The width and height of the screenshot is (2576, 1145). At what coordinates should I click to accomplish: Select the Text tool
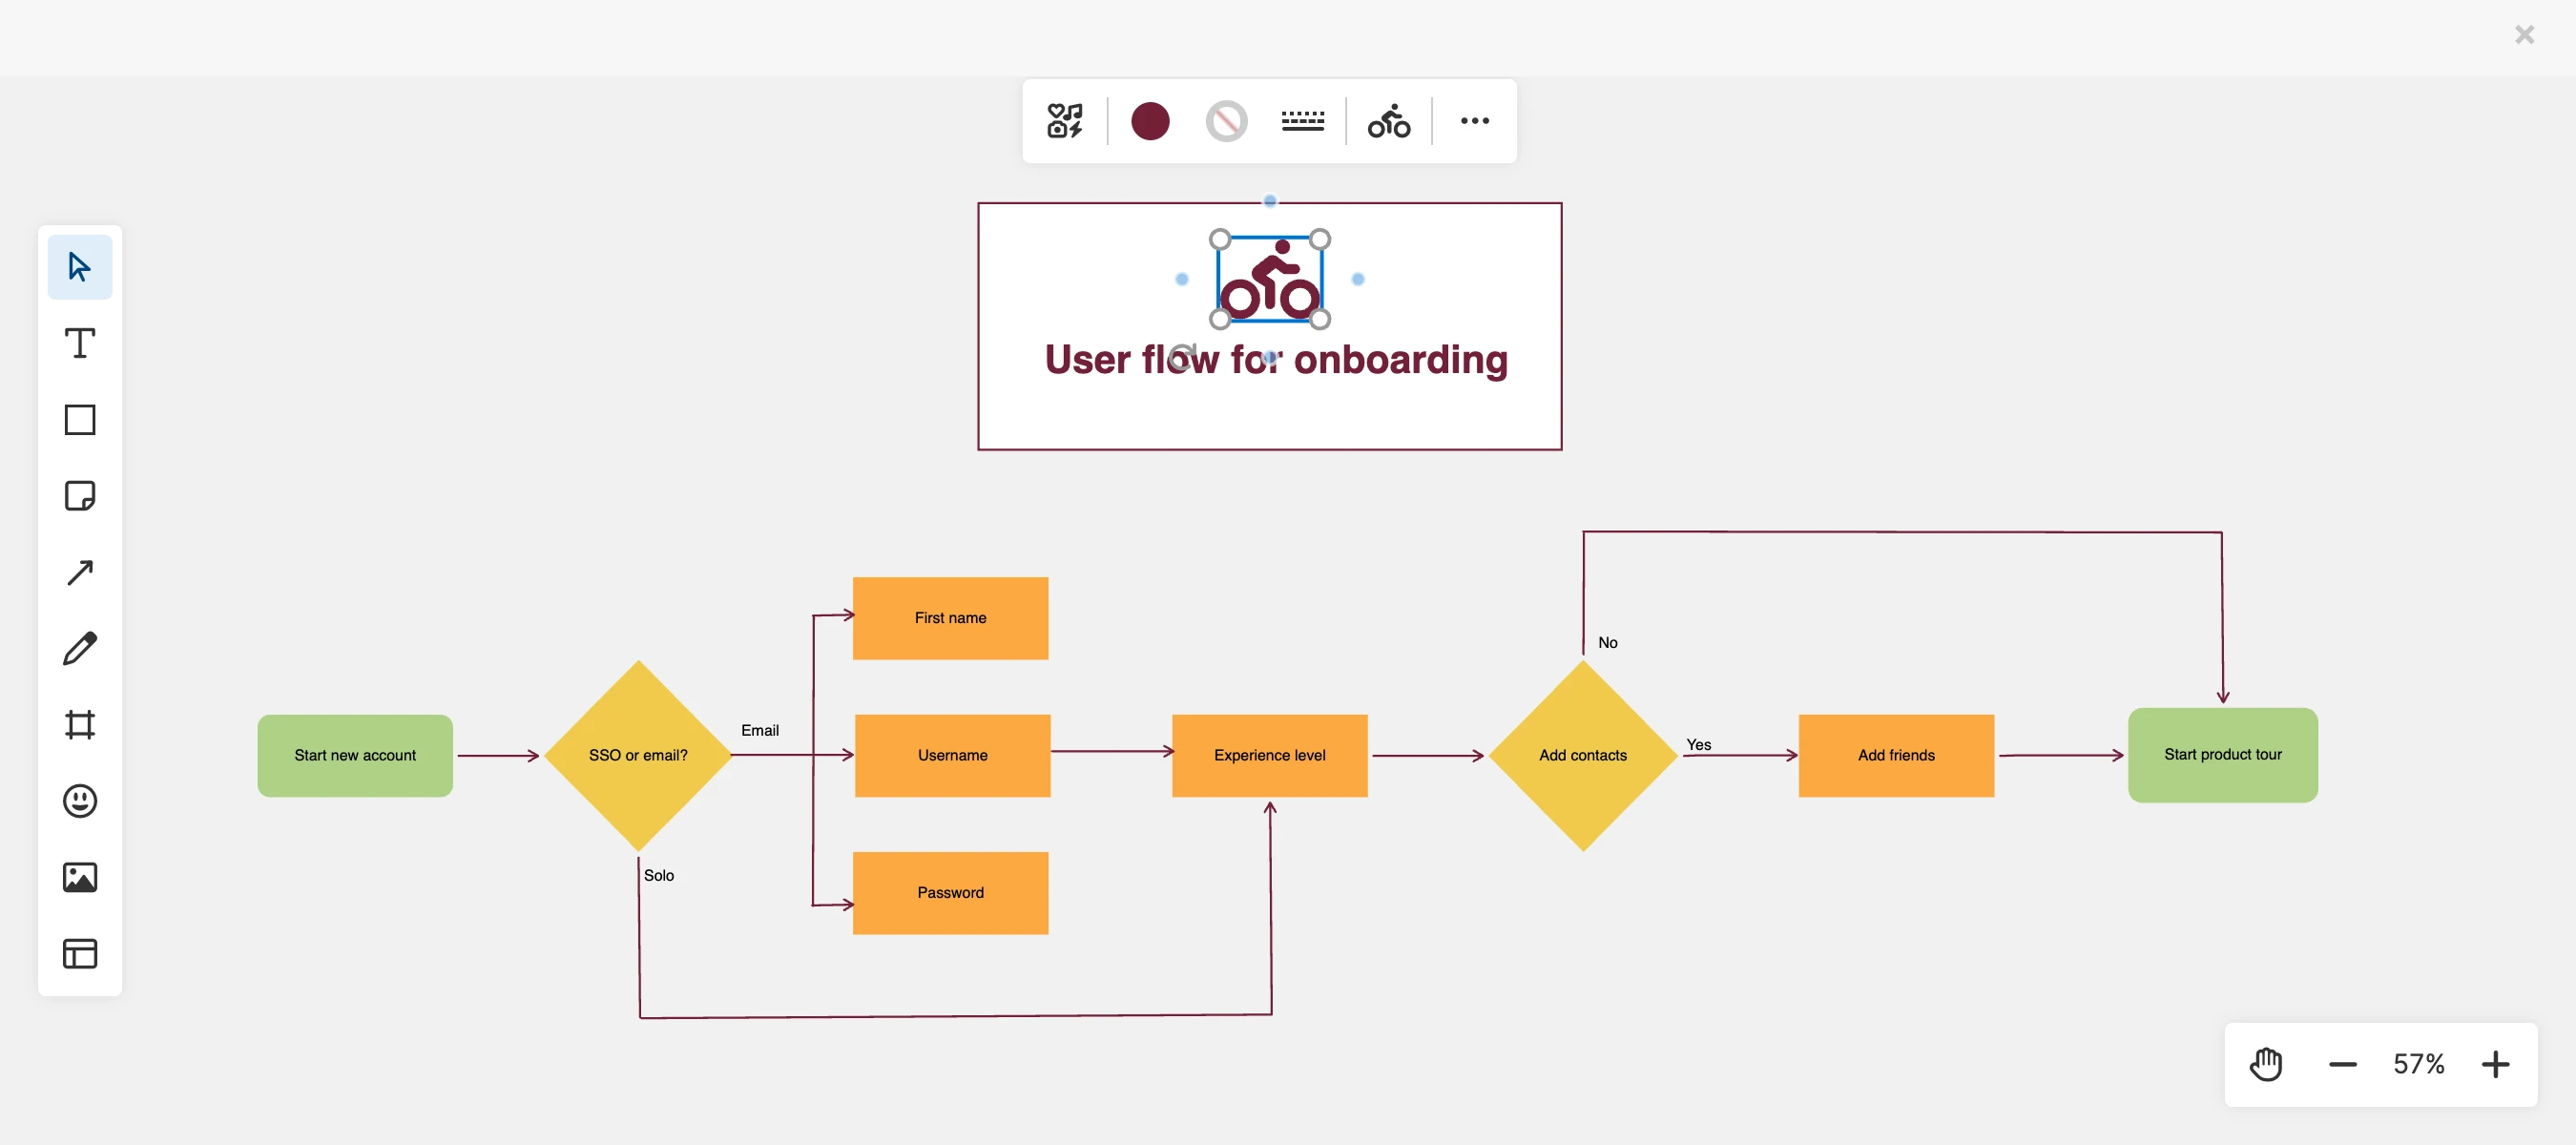[80, 343]
